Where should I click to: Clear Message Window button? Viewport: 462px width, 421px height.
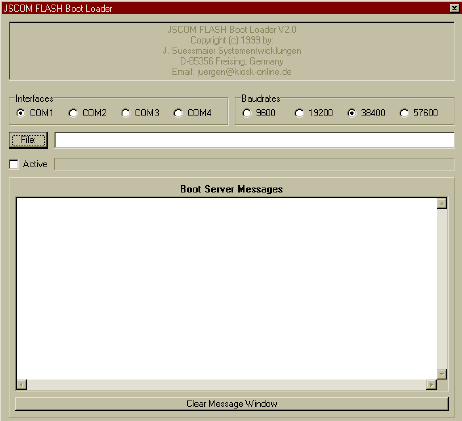232,404
